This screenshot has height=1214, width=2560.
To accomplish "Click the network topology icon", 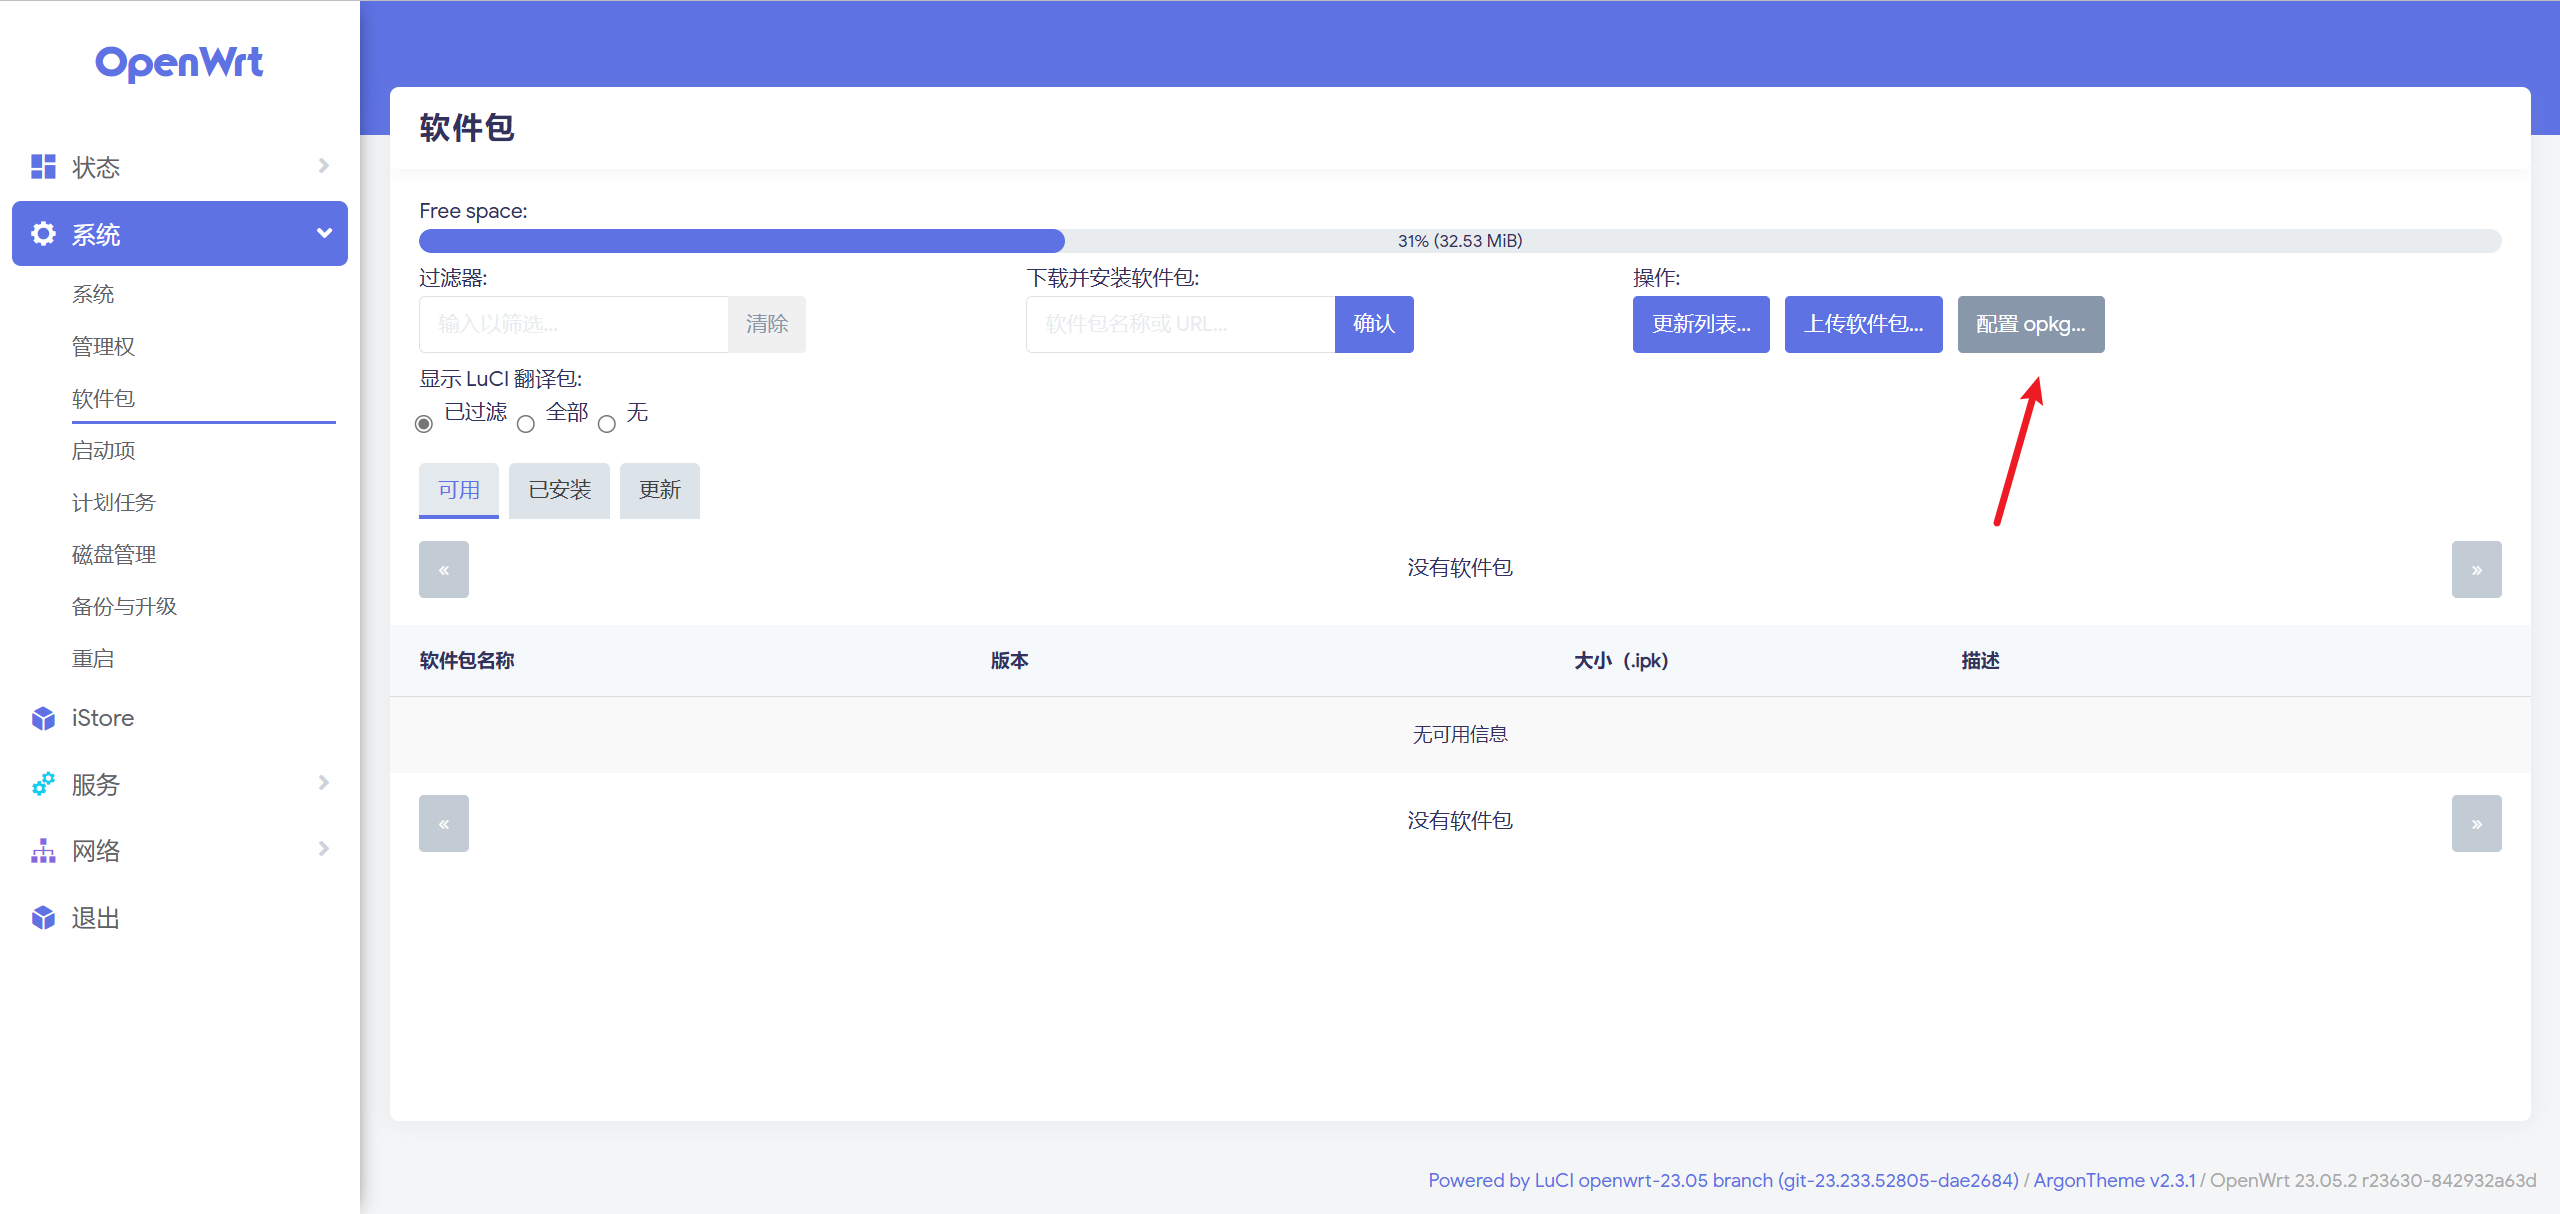I will click(43, 851).
